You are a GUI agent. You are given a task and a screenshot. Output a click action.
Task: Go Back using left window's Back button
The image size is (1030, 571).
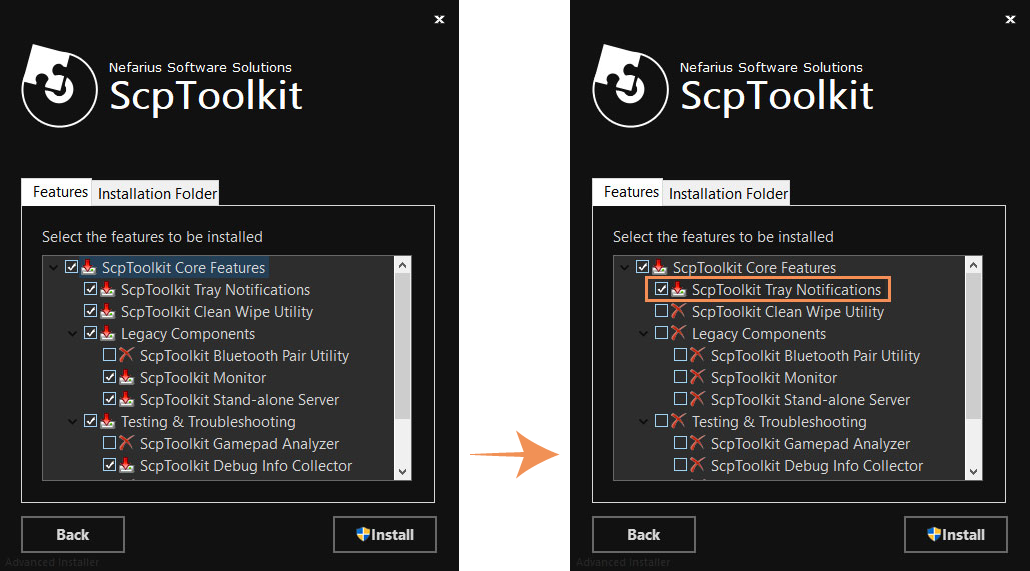72,534
